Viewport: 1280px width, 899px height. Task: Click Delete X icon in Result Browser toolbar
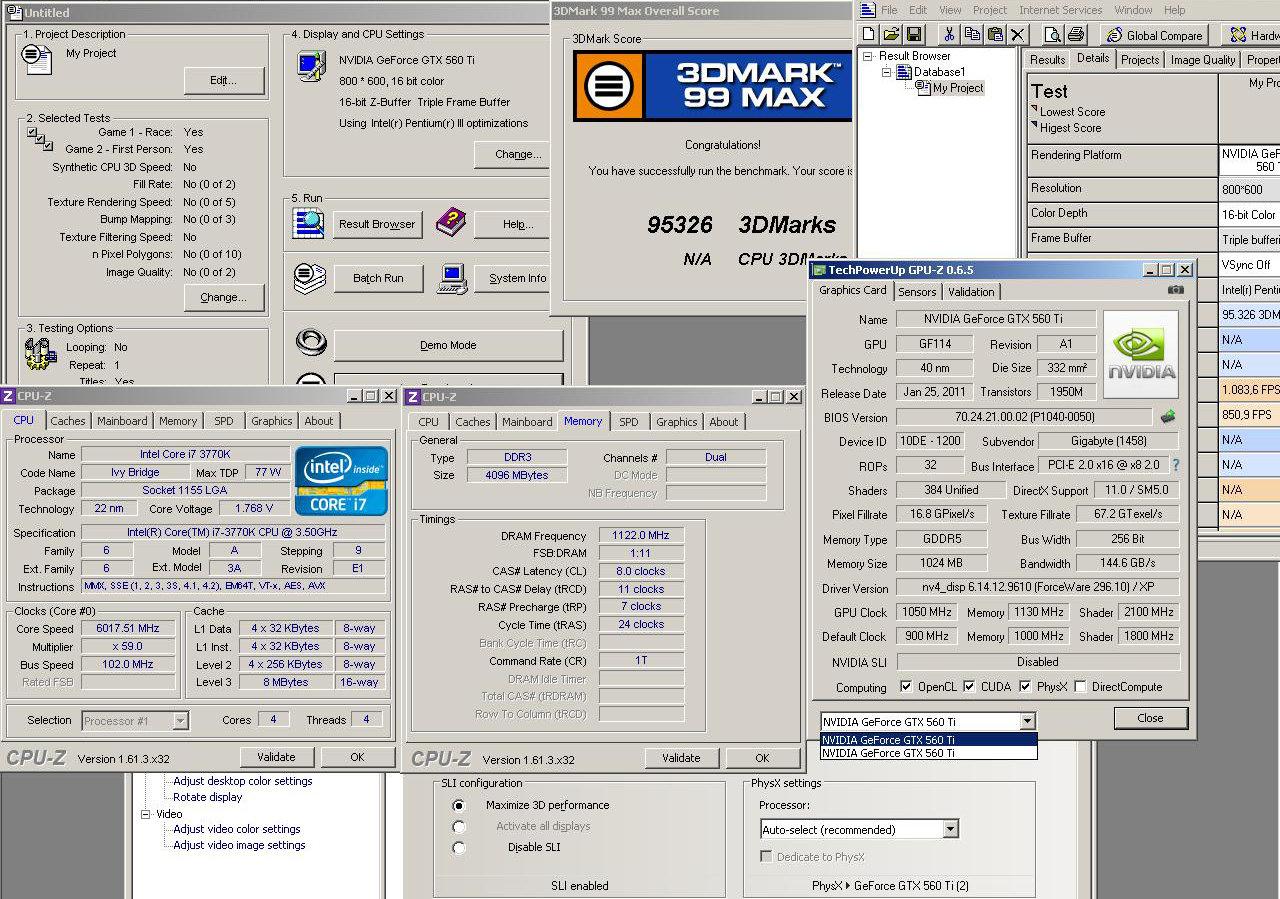[x=1018, y=35]
